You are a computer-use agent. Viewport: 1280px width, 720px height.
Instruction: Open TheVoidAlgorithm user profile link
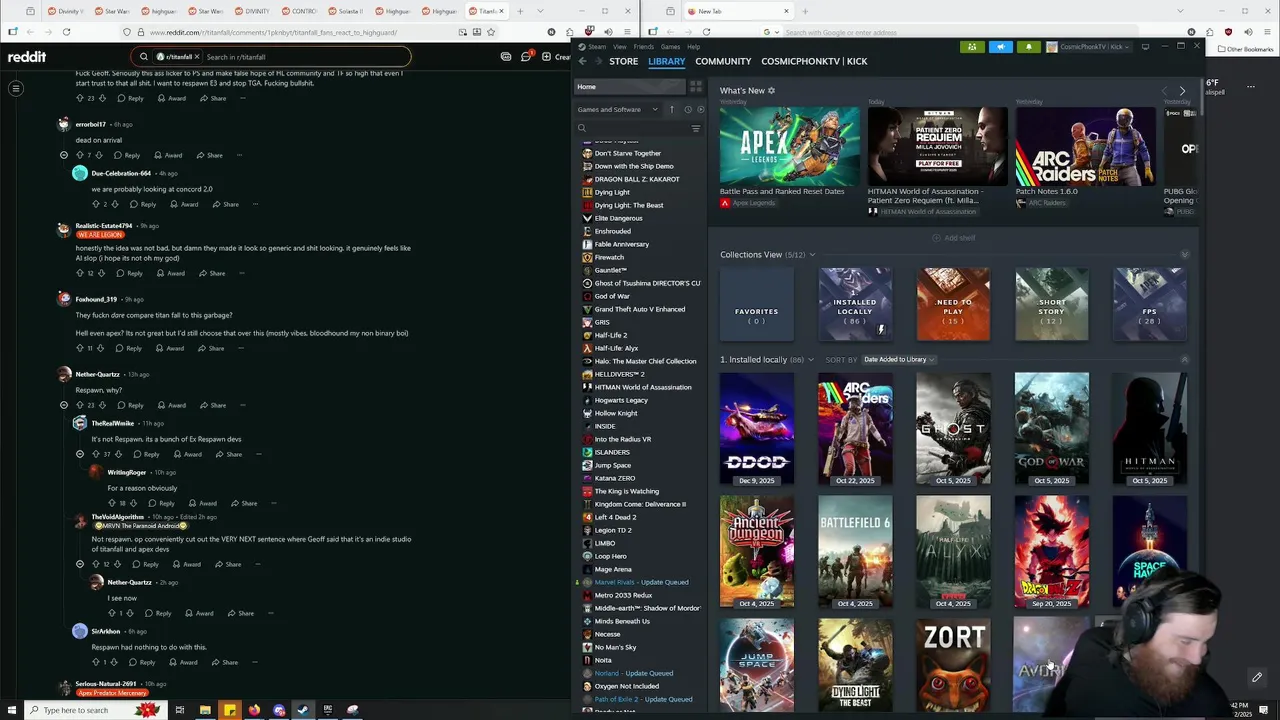118,517
